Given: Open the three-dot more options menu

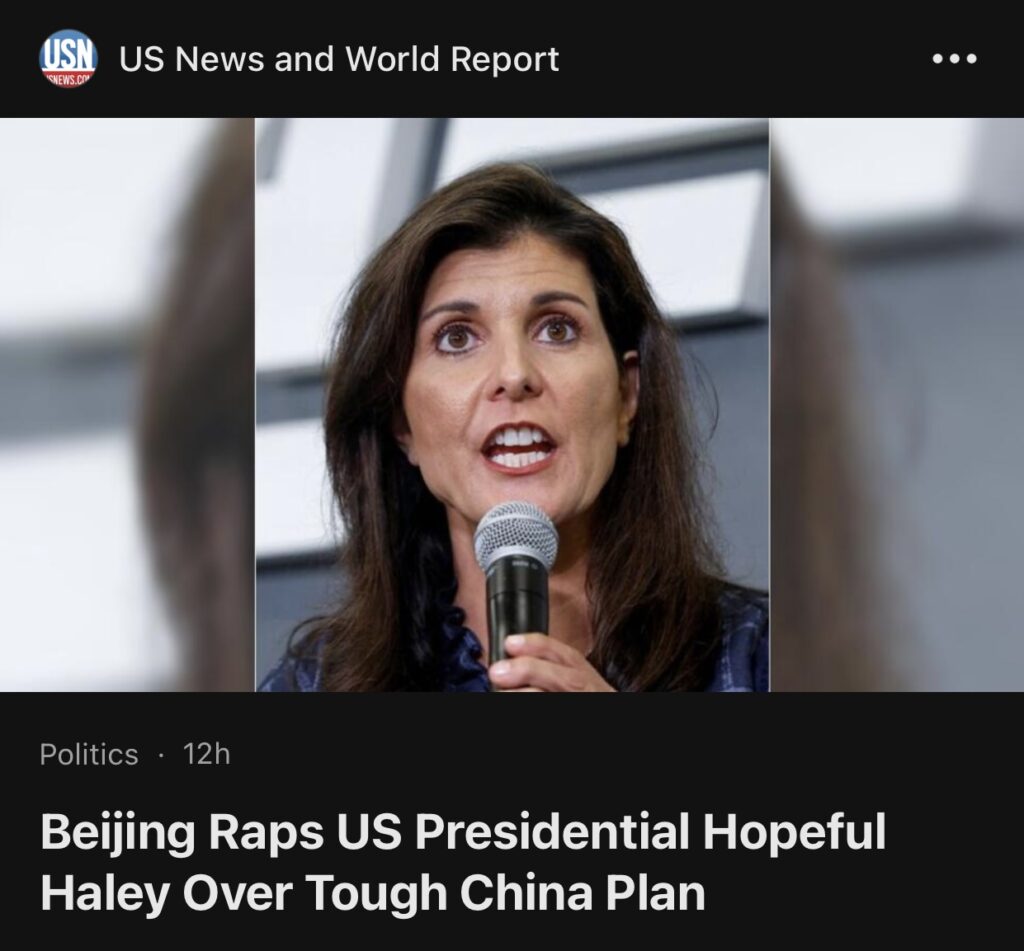Looking at the screenshot, I should (x=954, y=59).
